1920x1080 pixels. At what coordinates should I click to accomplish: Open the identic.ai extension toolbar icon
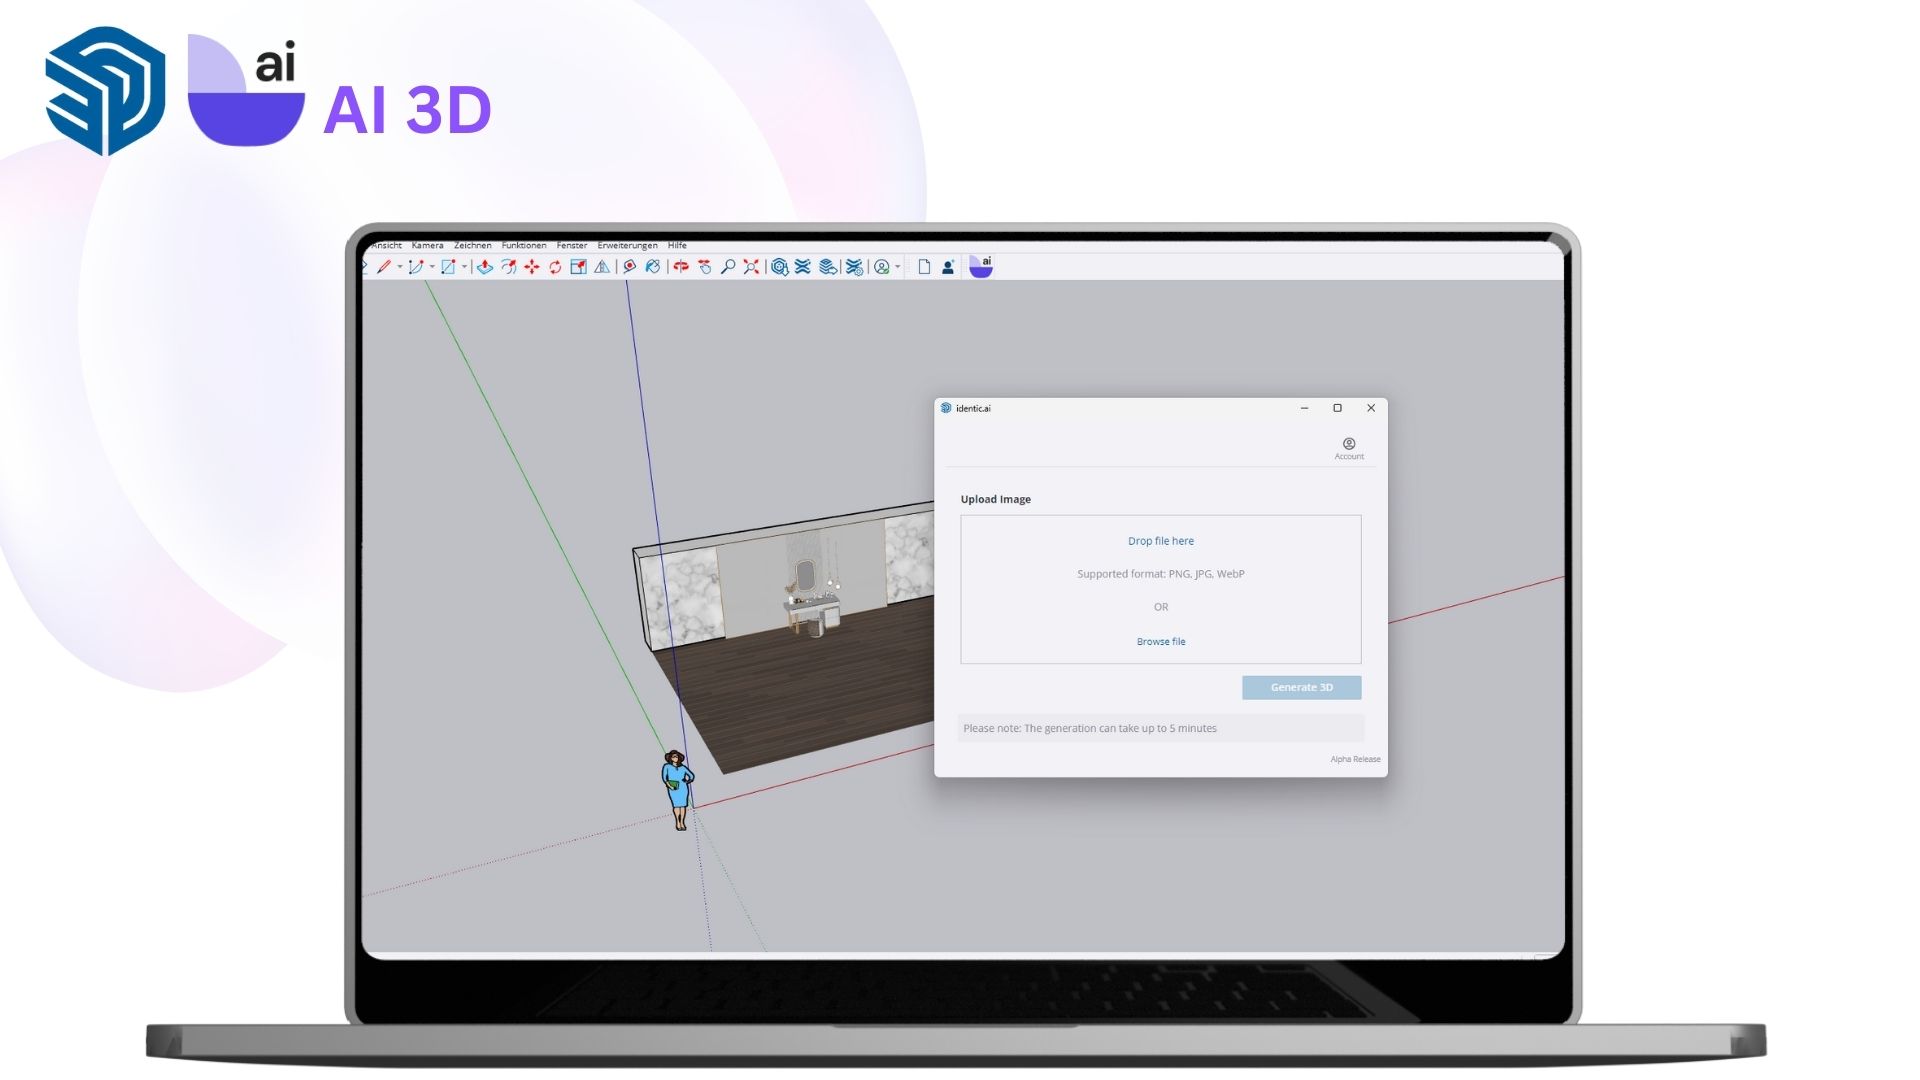981,267
